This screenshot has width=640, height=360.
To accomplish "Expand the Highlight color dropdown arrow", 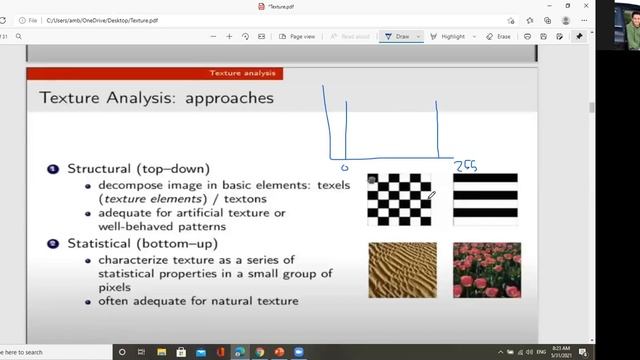I will click(x=474, y=37).
